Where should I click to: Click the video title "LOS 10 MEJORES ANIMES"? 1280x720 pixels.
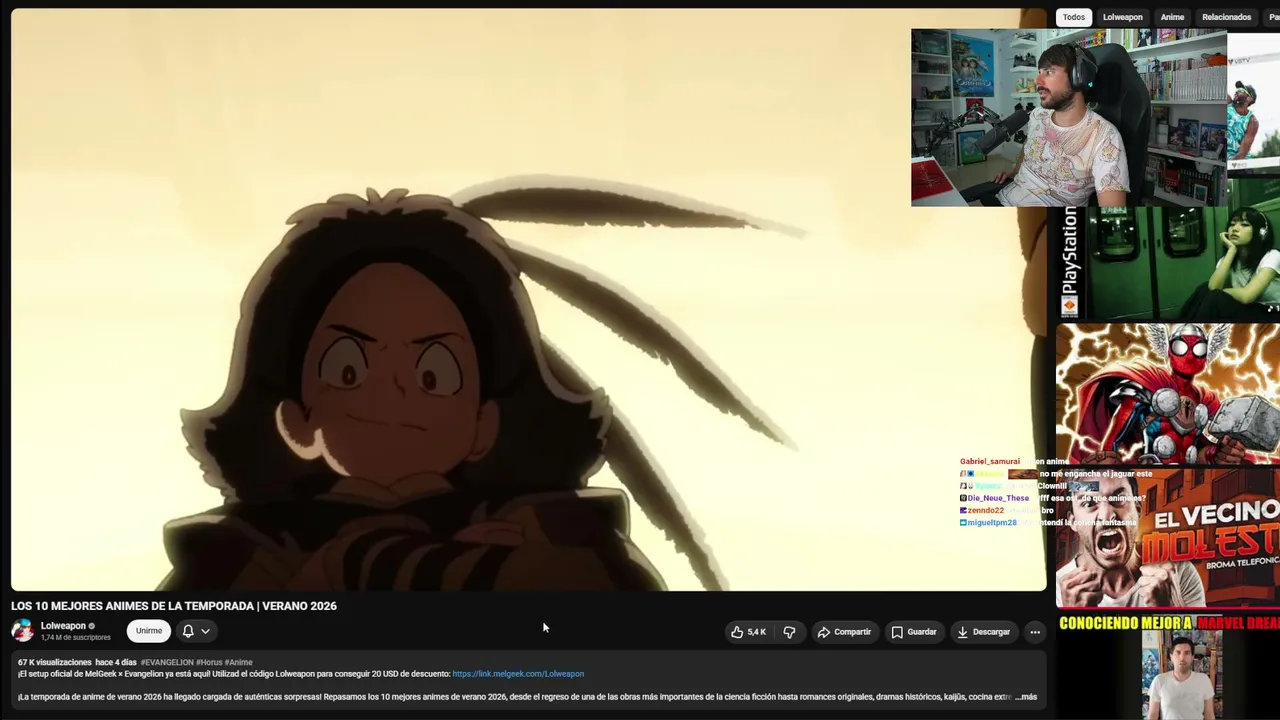click(174, 606)
